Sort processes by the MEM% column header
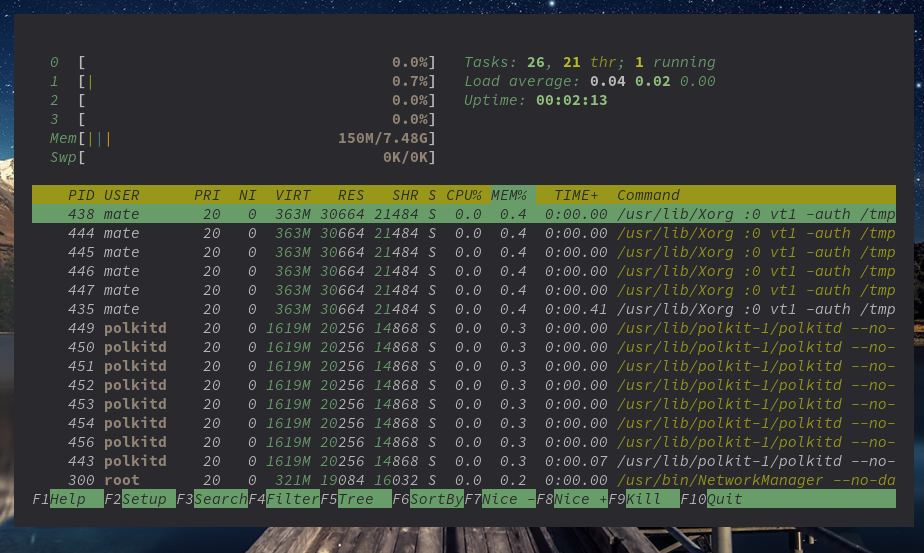 click(509, 195)
